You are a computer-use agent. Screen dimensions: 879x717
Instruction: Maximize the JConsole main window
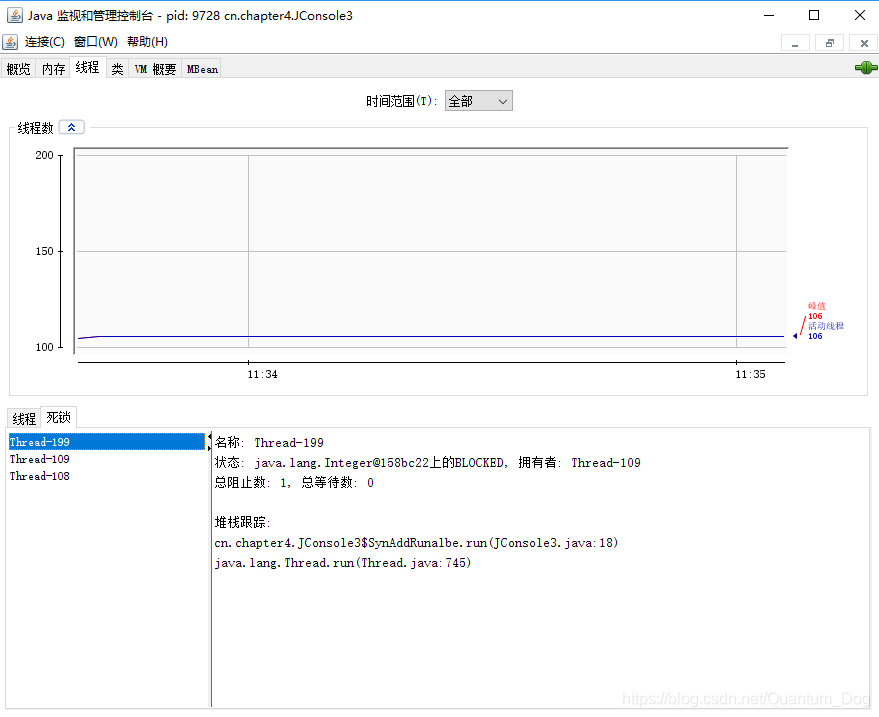[x=814, y=15]
